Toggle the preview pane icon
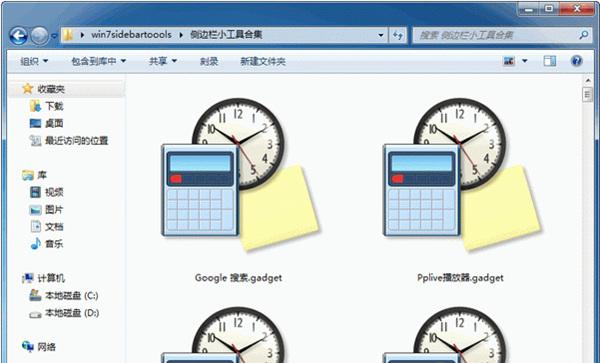The image size is (600, 363). (x=550, y=61)
